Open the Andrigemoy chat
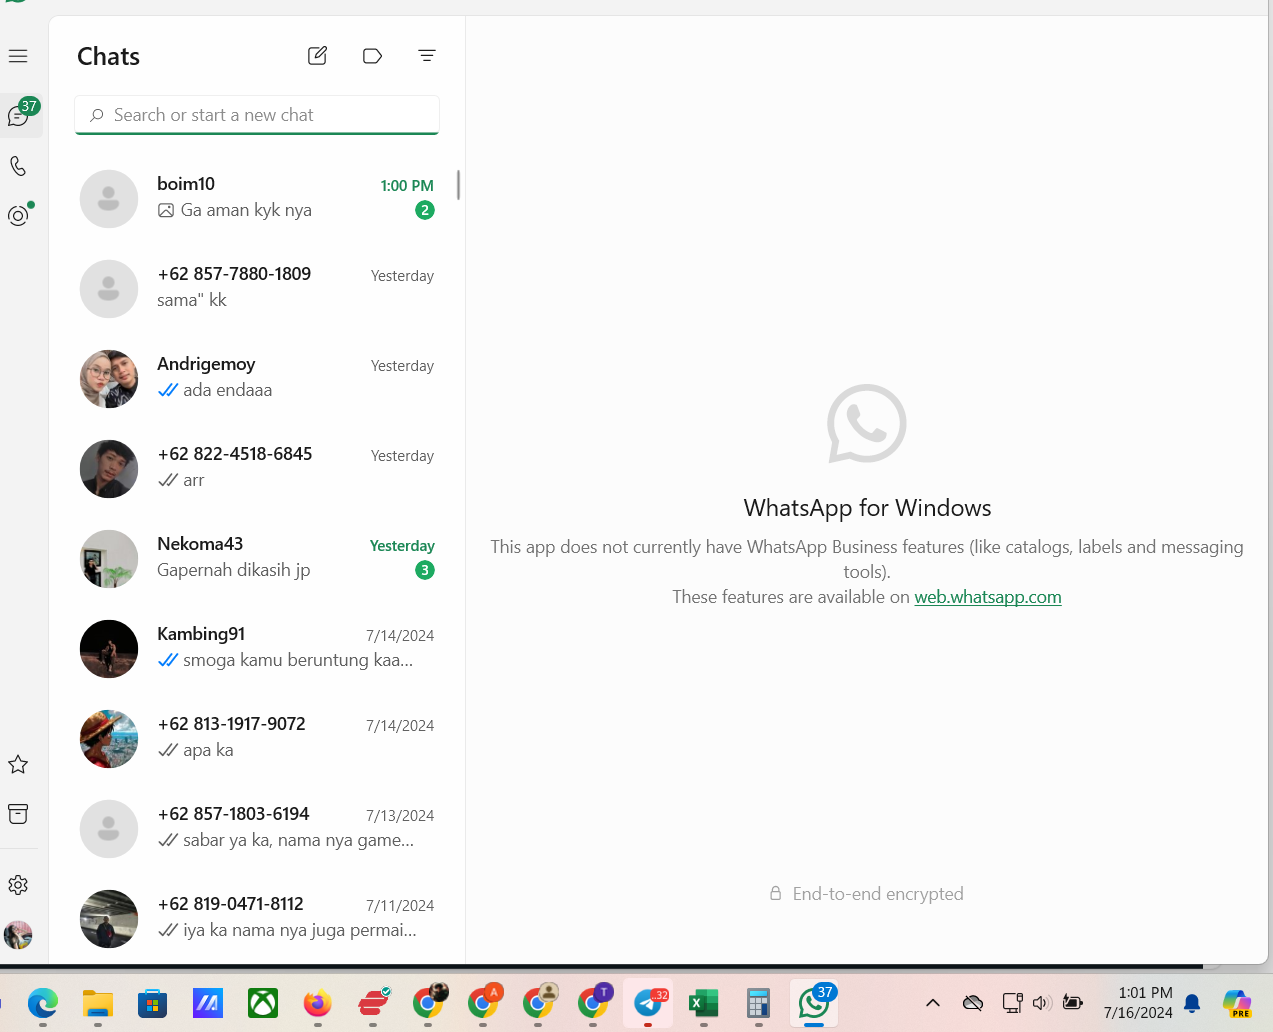The image size is (1273, 1032). click(257, 378)
